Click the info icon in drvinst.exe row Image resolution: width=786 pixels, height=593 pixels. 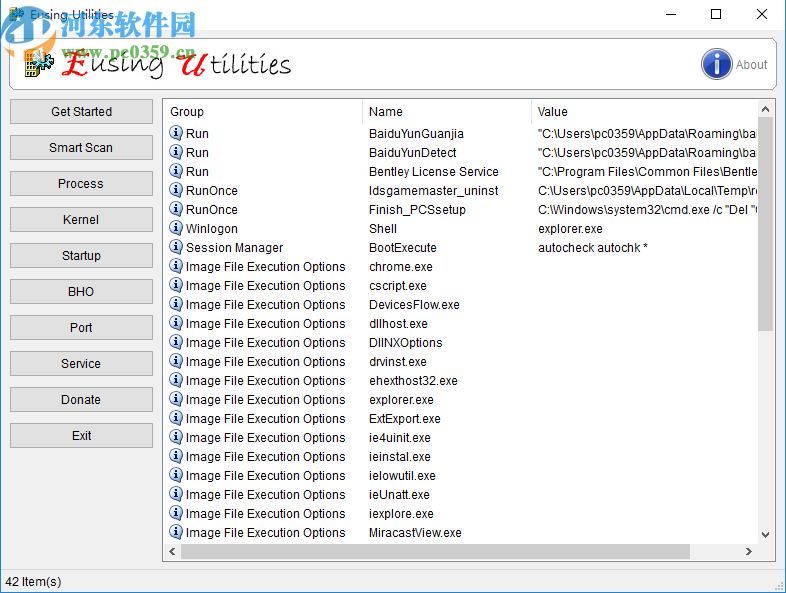click(175, 361)
